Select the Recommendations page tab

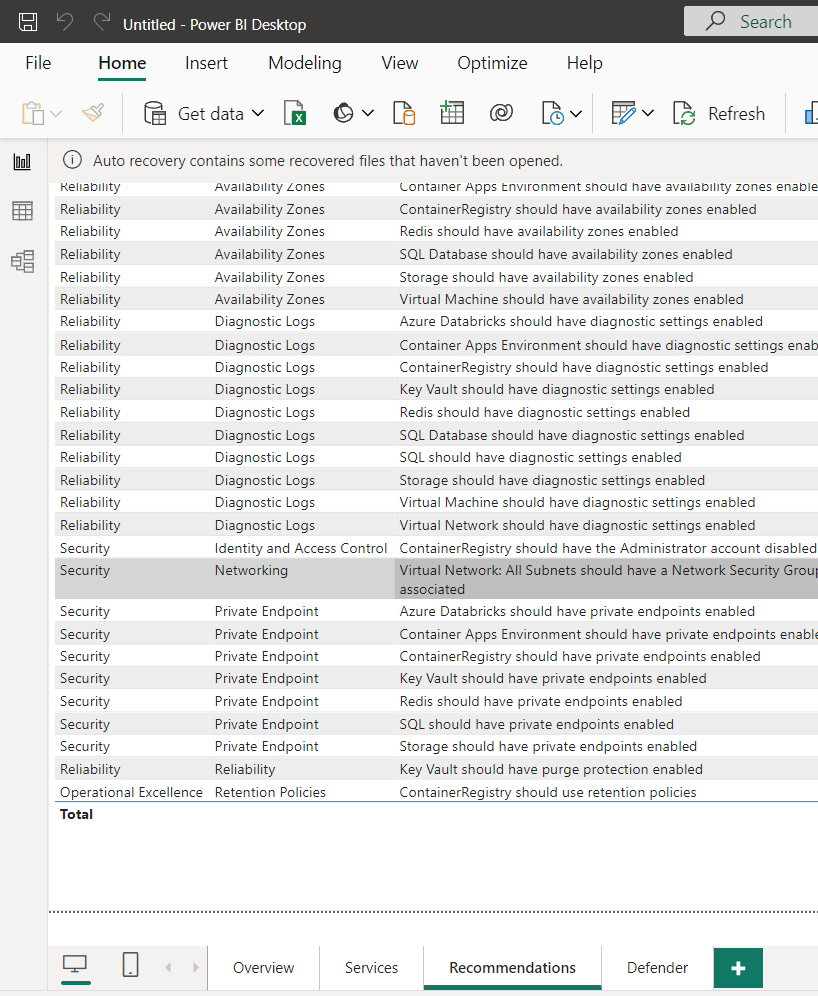coord(513,967)
